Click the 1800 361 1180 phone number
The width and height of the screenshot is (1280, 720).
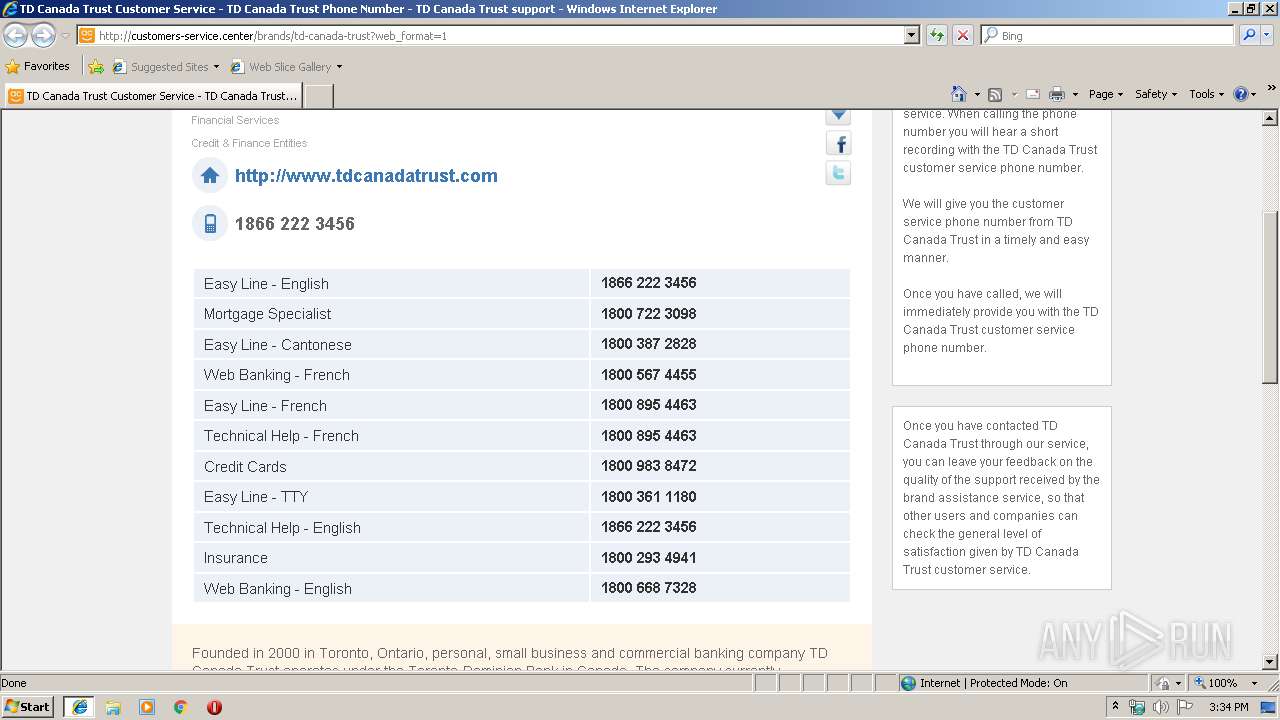pyautogui.click(x=648, y=496)
